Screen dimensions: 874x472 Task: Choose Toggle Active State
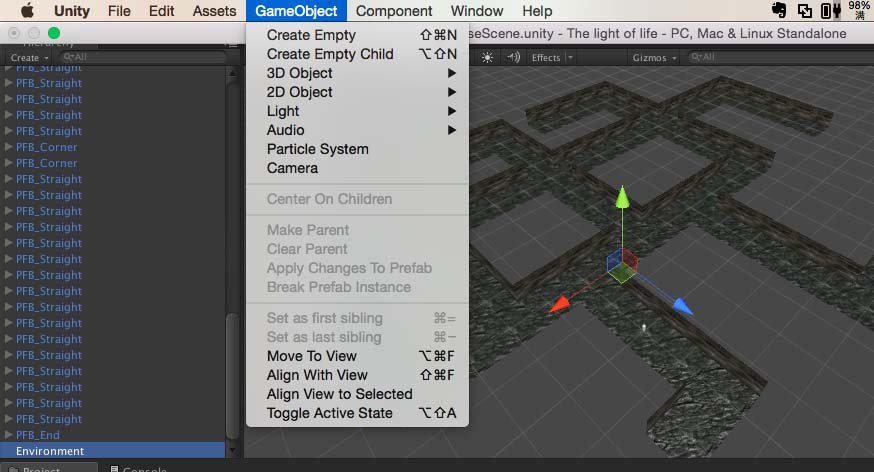(x=357, y=413)
